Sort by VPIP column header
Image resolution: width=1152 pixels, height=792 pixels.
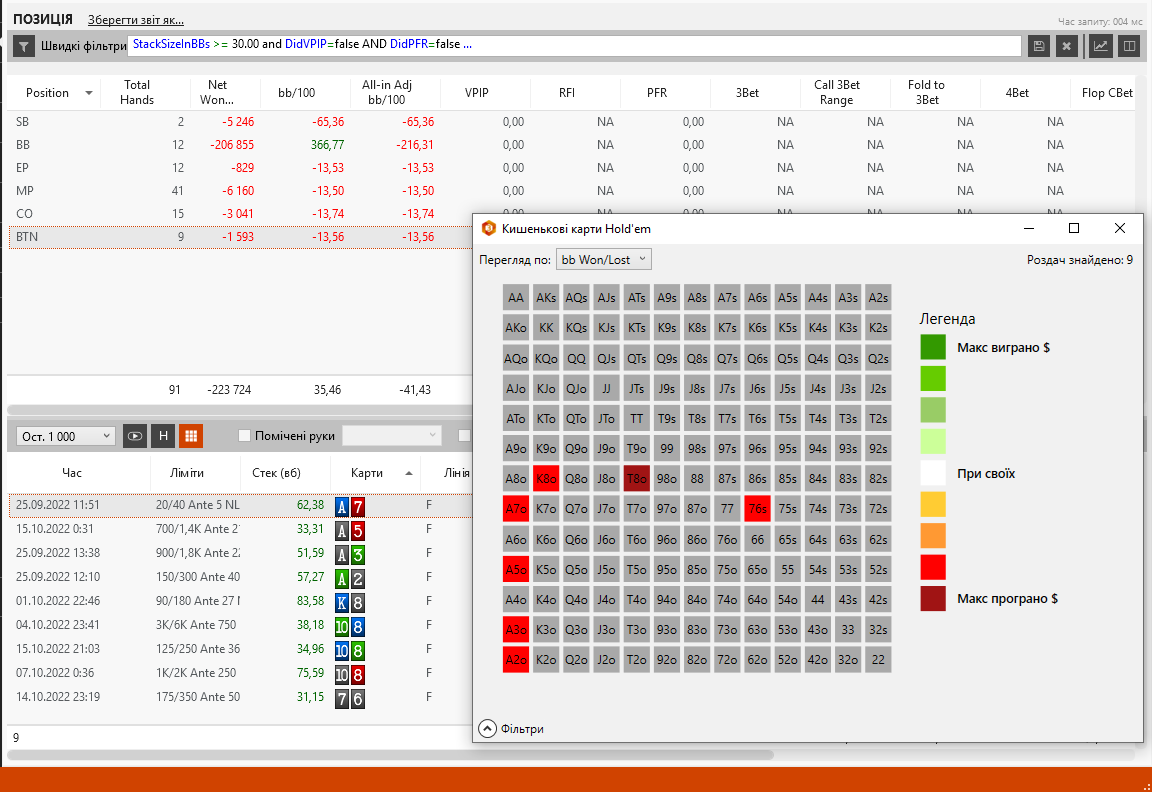click(477, 93)
